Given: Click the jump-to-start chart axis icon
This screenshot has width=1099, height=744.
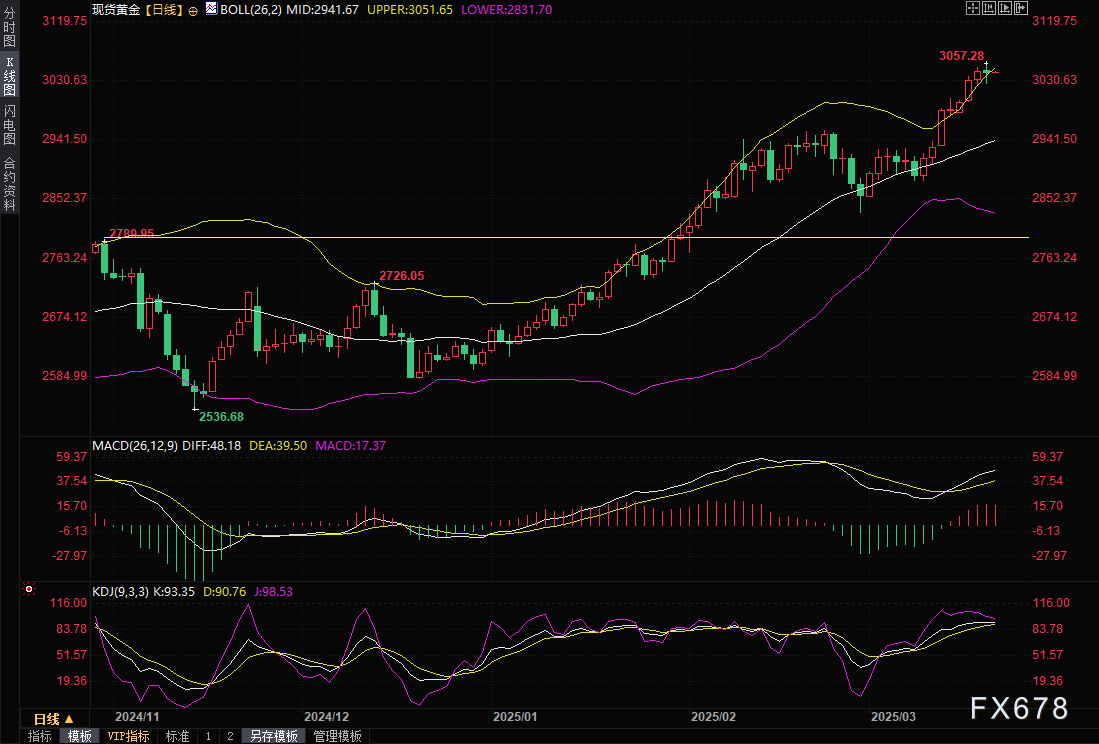Looking at the screenshot, I should coord(990,8).
